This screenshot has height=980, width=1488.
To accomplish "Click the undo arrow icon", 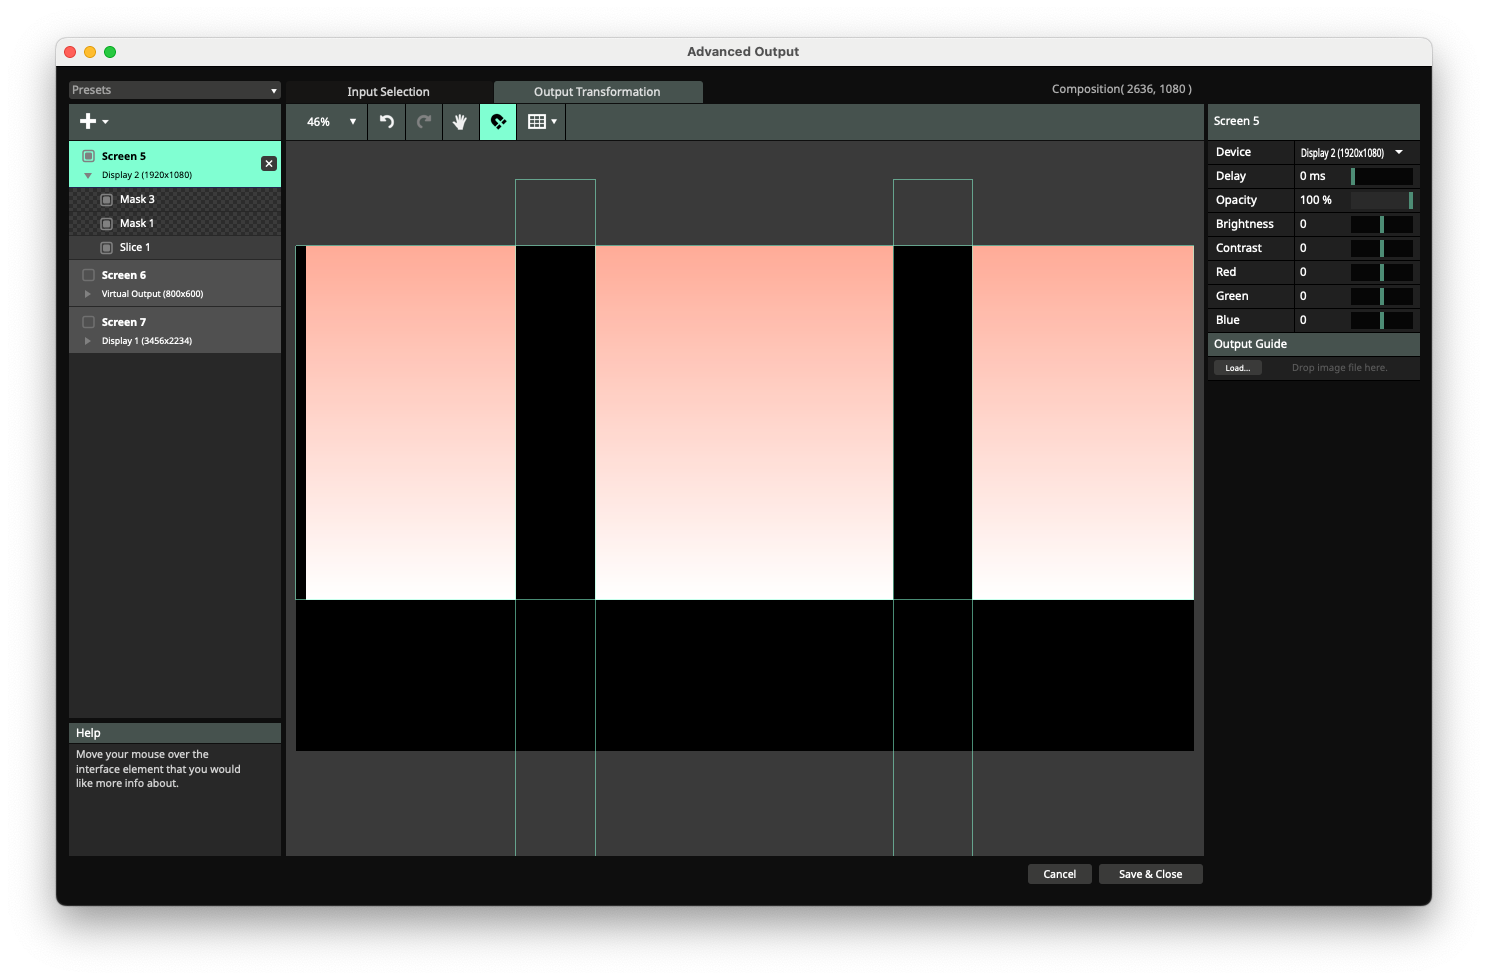I will point(387,122).
